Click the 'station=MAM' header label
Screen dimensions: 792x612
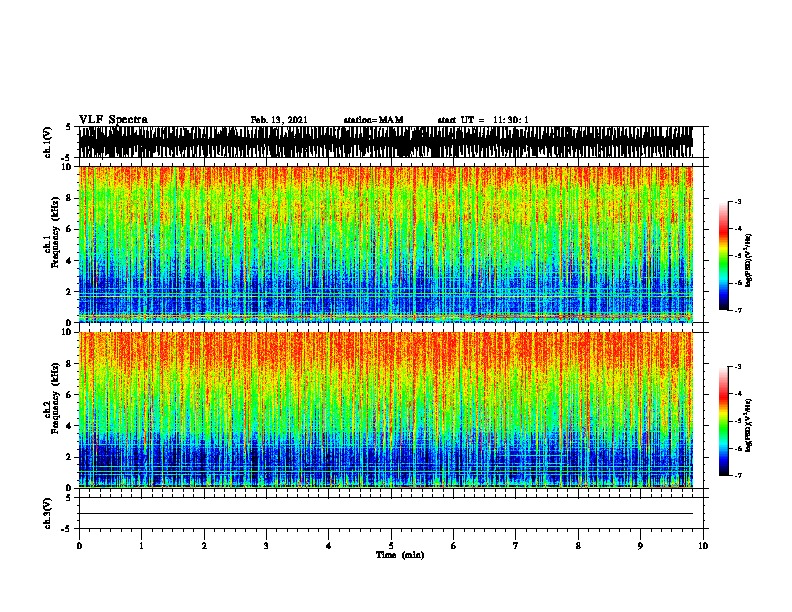click(373, 120)
